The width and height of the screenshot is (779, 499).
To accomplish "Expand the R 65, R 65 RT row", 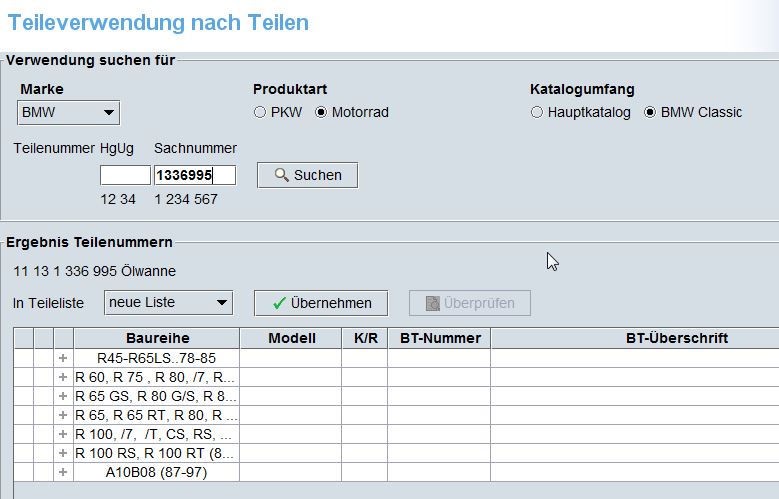I will 63,415.
